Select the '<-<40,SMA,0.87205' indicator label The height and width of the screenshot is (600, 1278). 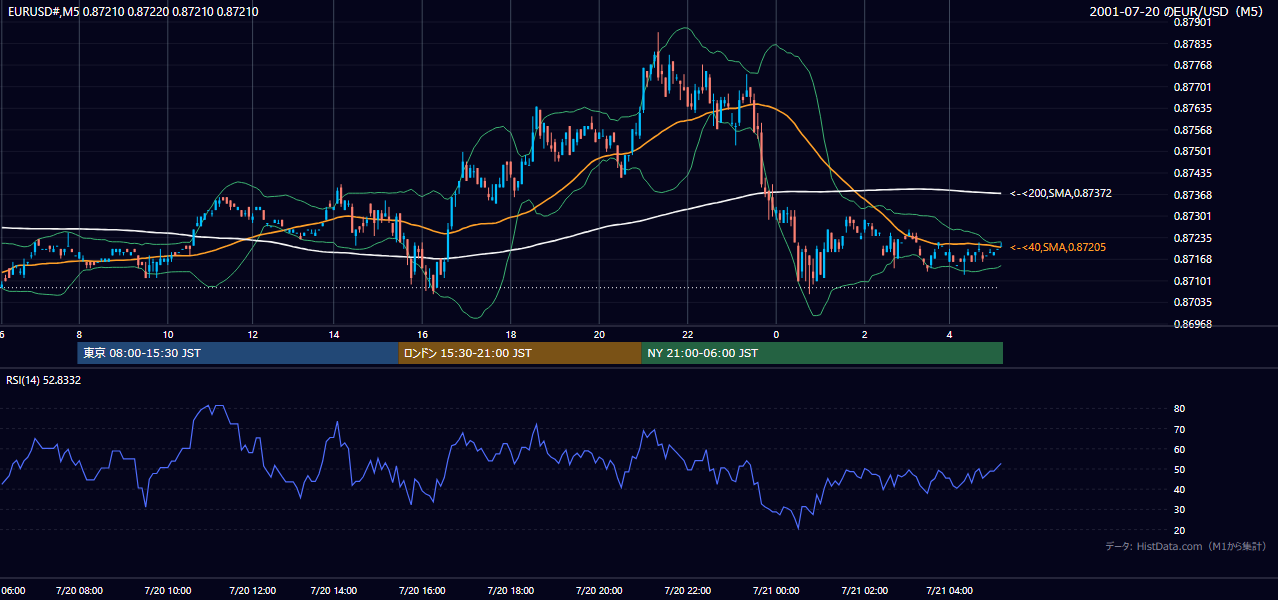pyautogui.click(x=1058, y=247)
